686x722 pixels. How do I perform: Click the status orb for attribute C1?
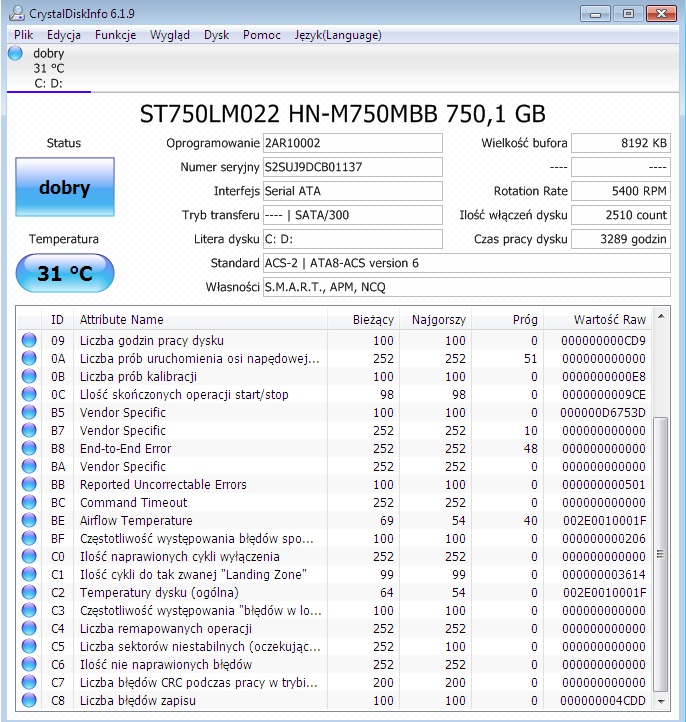click(x=29, y=574)
